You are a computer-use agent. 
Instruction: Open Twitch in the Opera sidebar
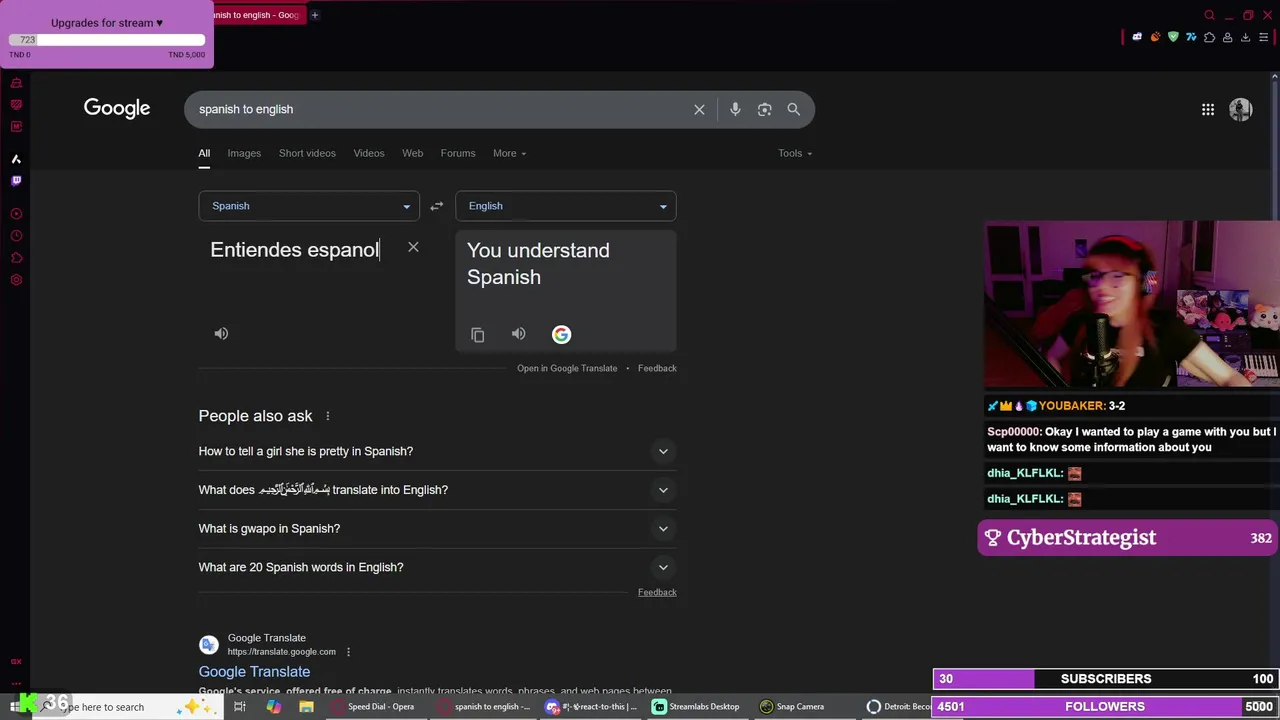click(x=16, y=181)
